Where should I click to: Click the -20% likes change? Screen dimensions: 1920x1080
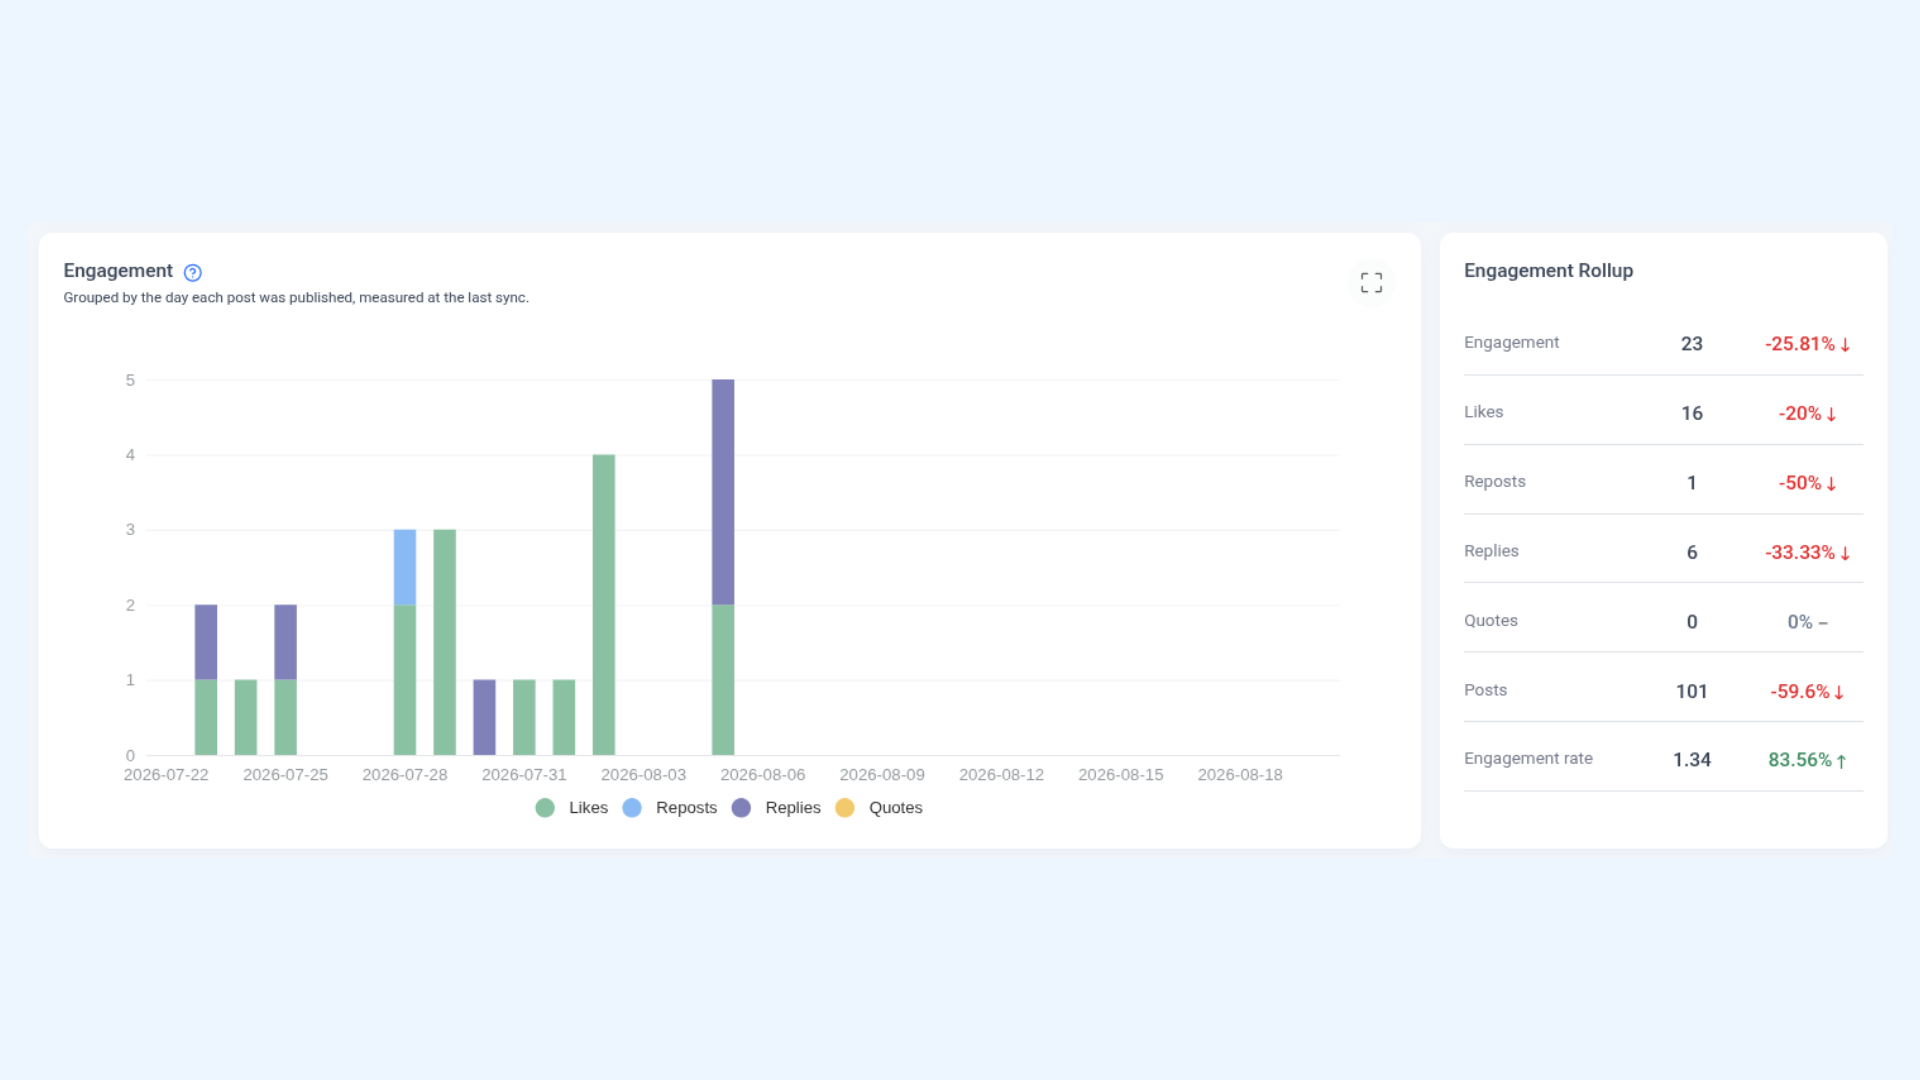(1807, 413)
